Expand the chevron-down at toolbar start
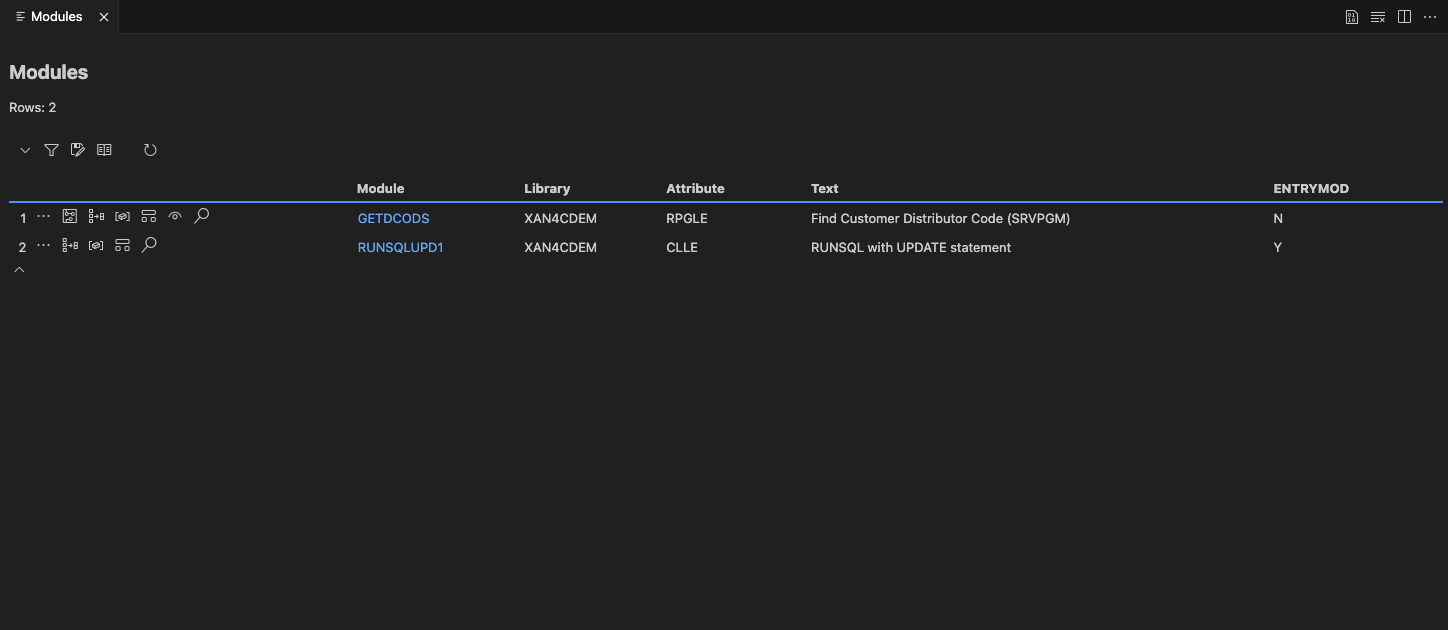Image resolution: width=1448 pixels, height=630 pixels. (25, 150)
